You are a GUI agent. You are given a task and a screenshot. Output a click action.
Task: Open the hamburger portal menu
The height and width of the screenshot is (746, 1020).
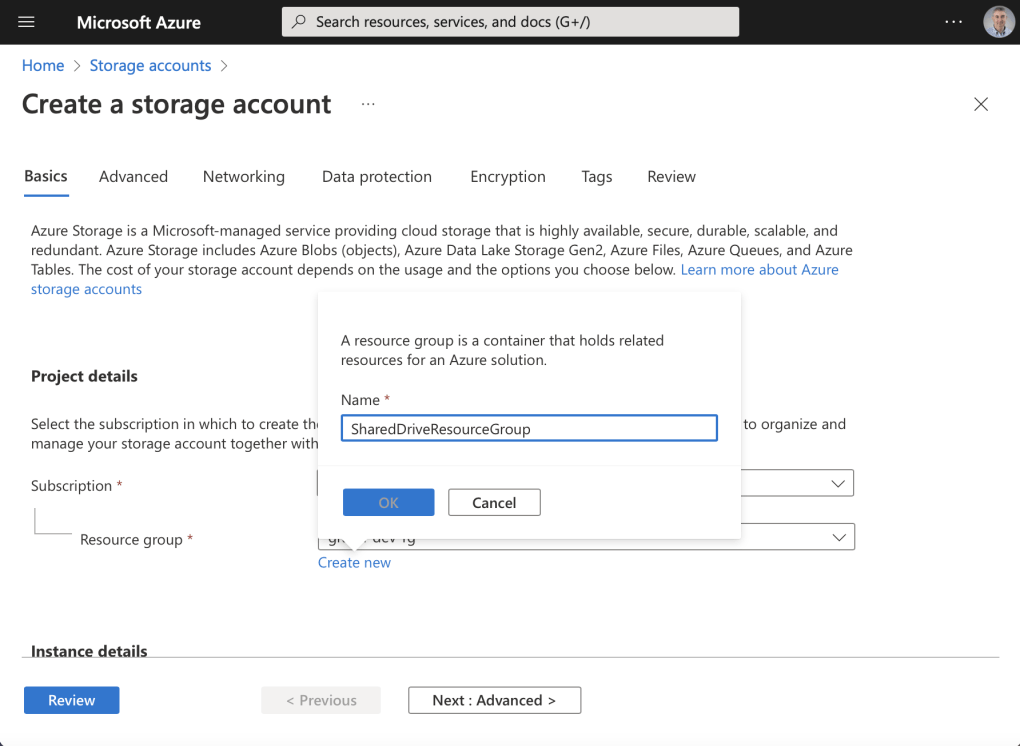coord(27,22)
